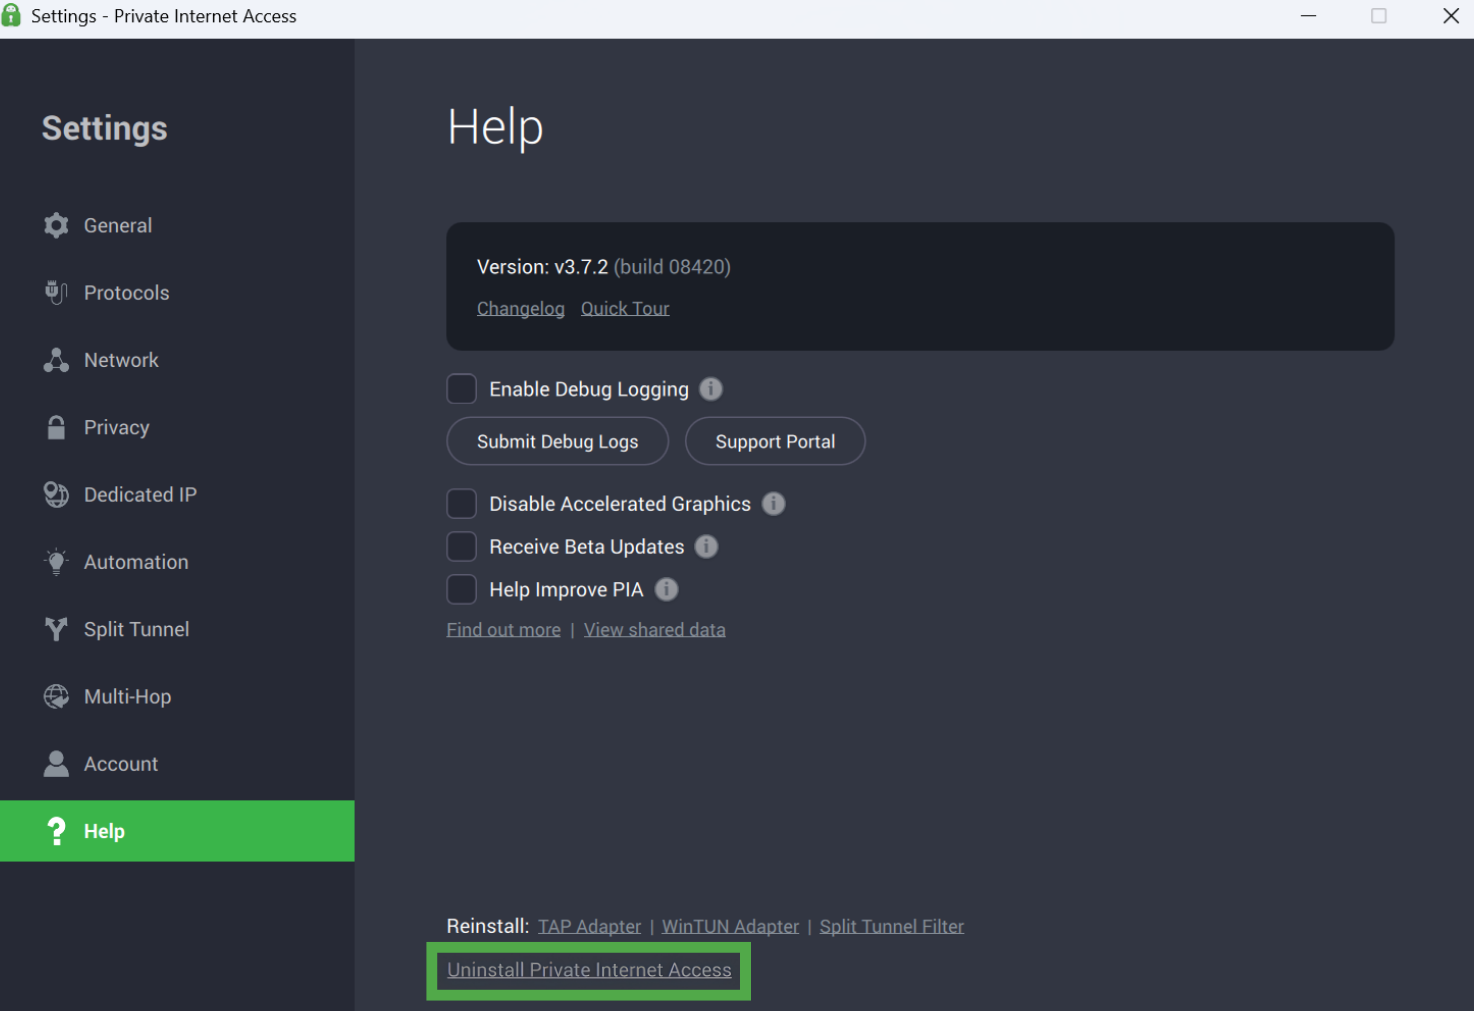Click Submit Debug Logs button
This screenshot has height=1015, width=1474.
558,441
